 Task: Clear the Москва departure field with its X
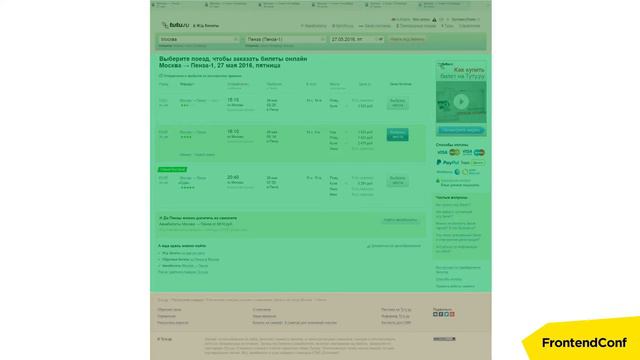pos(236,39)
